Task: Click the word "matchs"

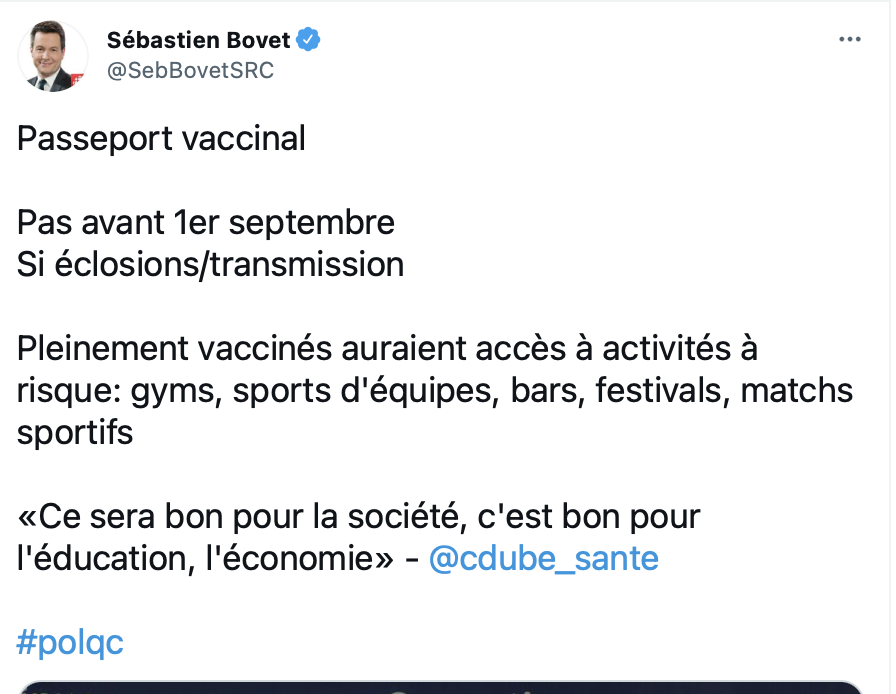Action: coord(797,390)
